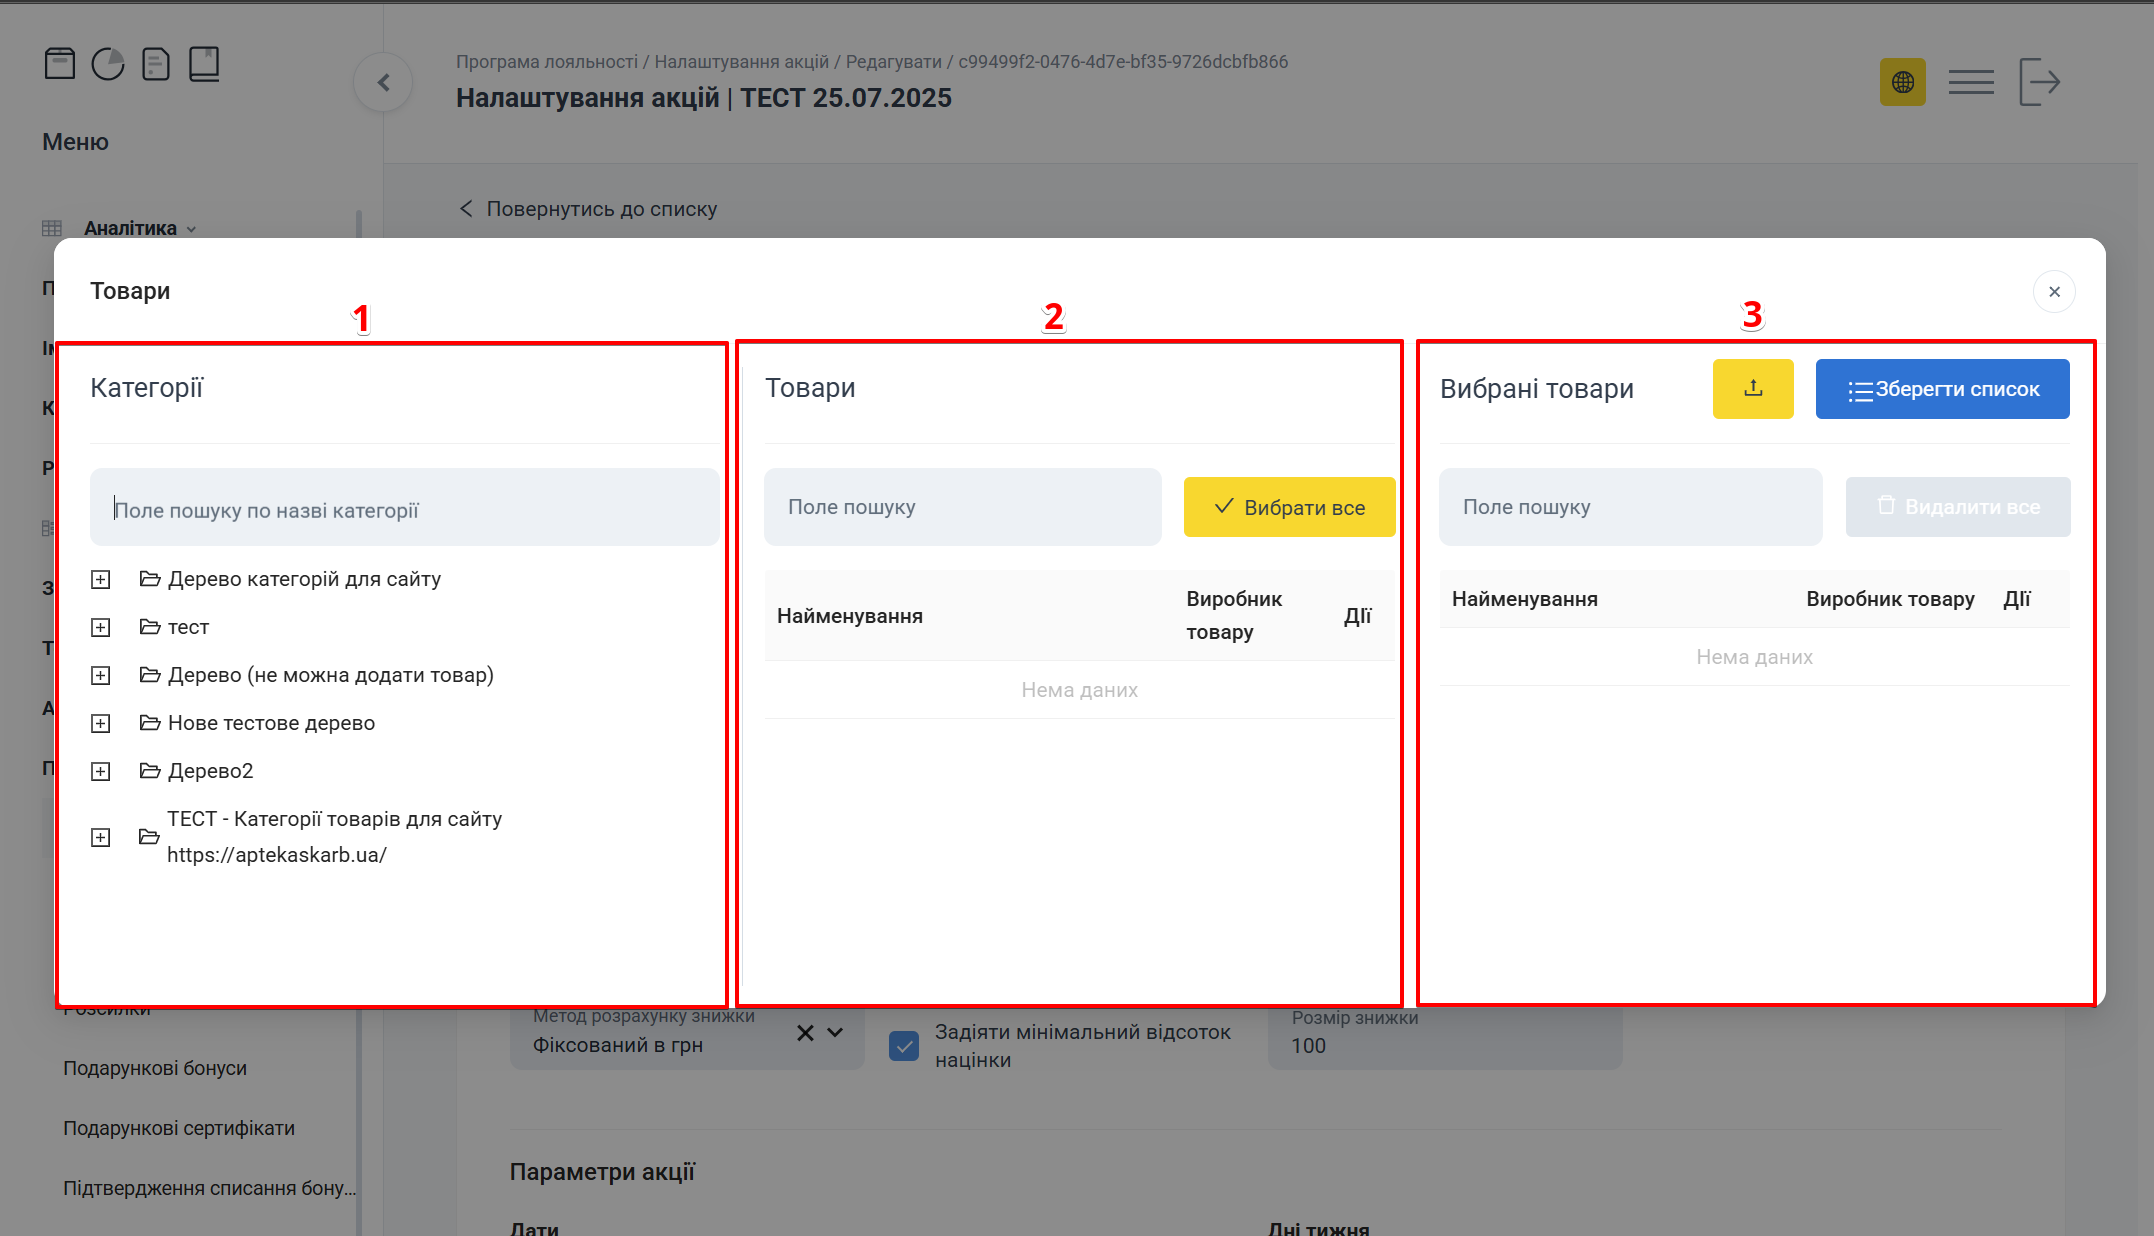This screenshot has width=2154, height=1236.
Task: Click the 'Вибрати все' button
Action: 1289,507
